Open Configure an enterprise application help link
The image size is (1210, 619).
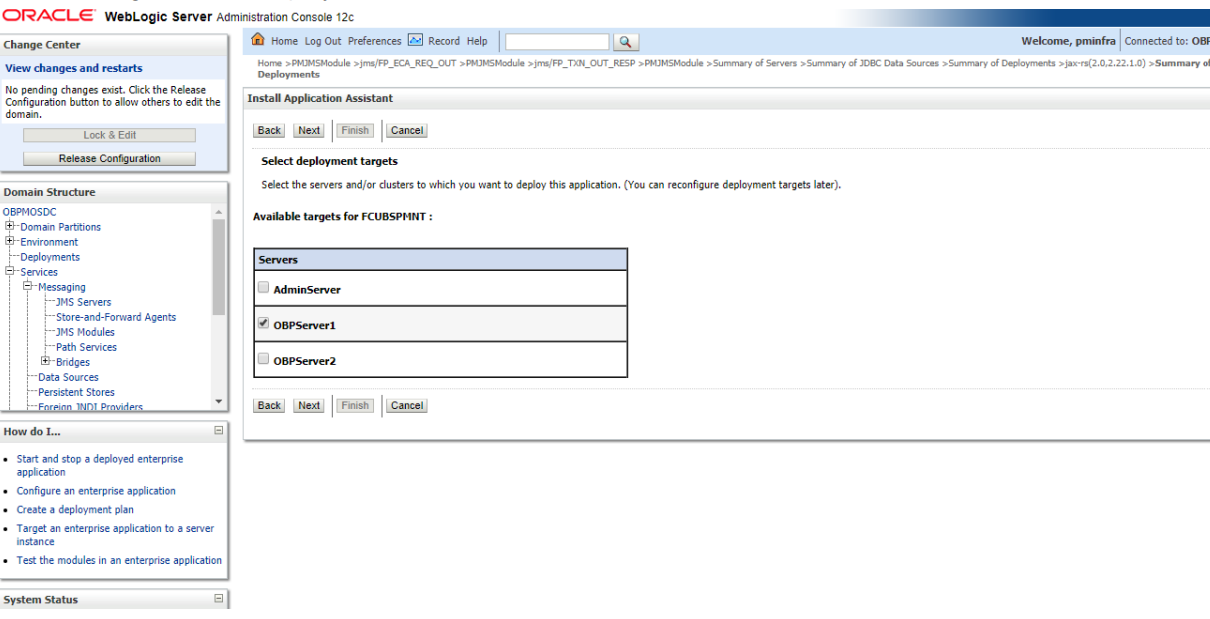point(96,491)
